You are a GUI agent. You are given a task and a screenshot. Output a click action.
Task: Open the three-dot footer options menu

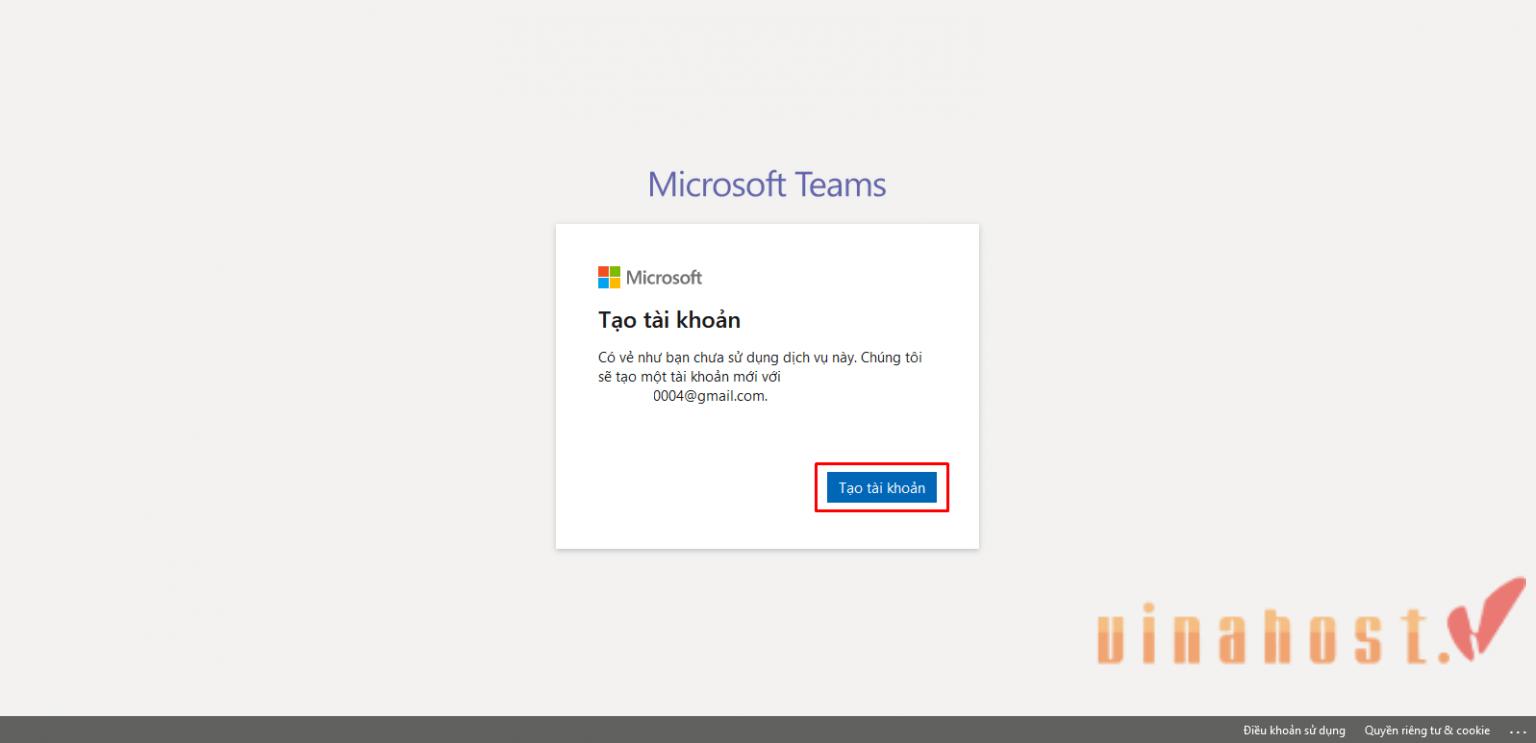click(x=1517, y=731)
